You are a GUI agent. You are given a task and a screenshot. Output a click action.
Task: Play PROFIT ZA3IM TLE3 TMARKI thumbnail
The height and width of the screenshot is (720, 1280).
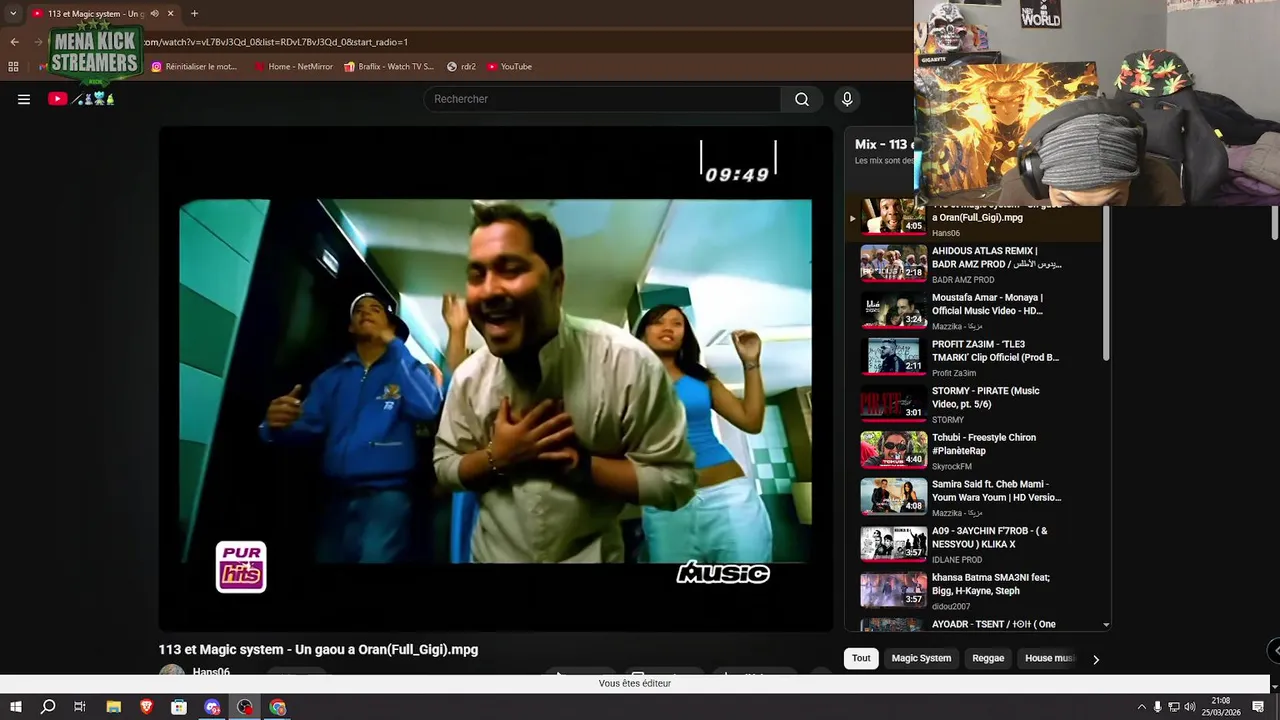click(893, 356)
